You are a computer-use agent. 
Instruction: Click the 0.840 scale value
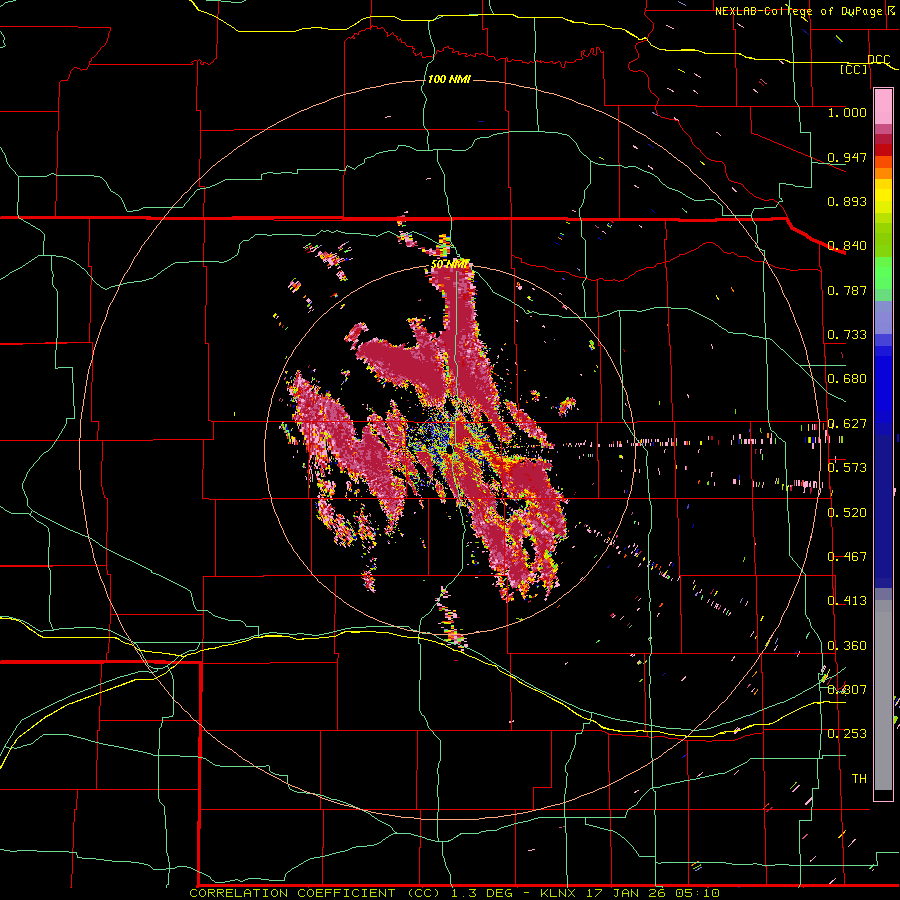pos(847,246)
